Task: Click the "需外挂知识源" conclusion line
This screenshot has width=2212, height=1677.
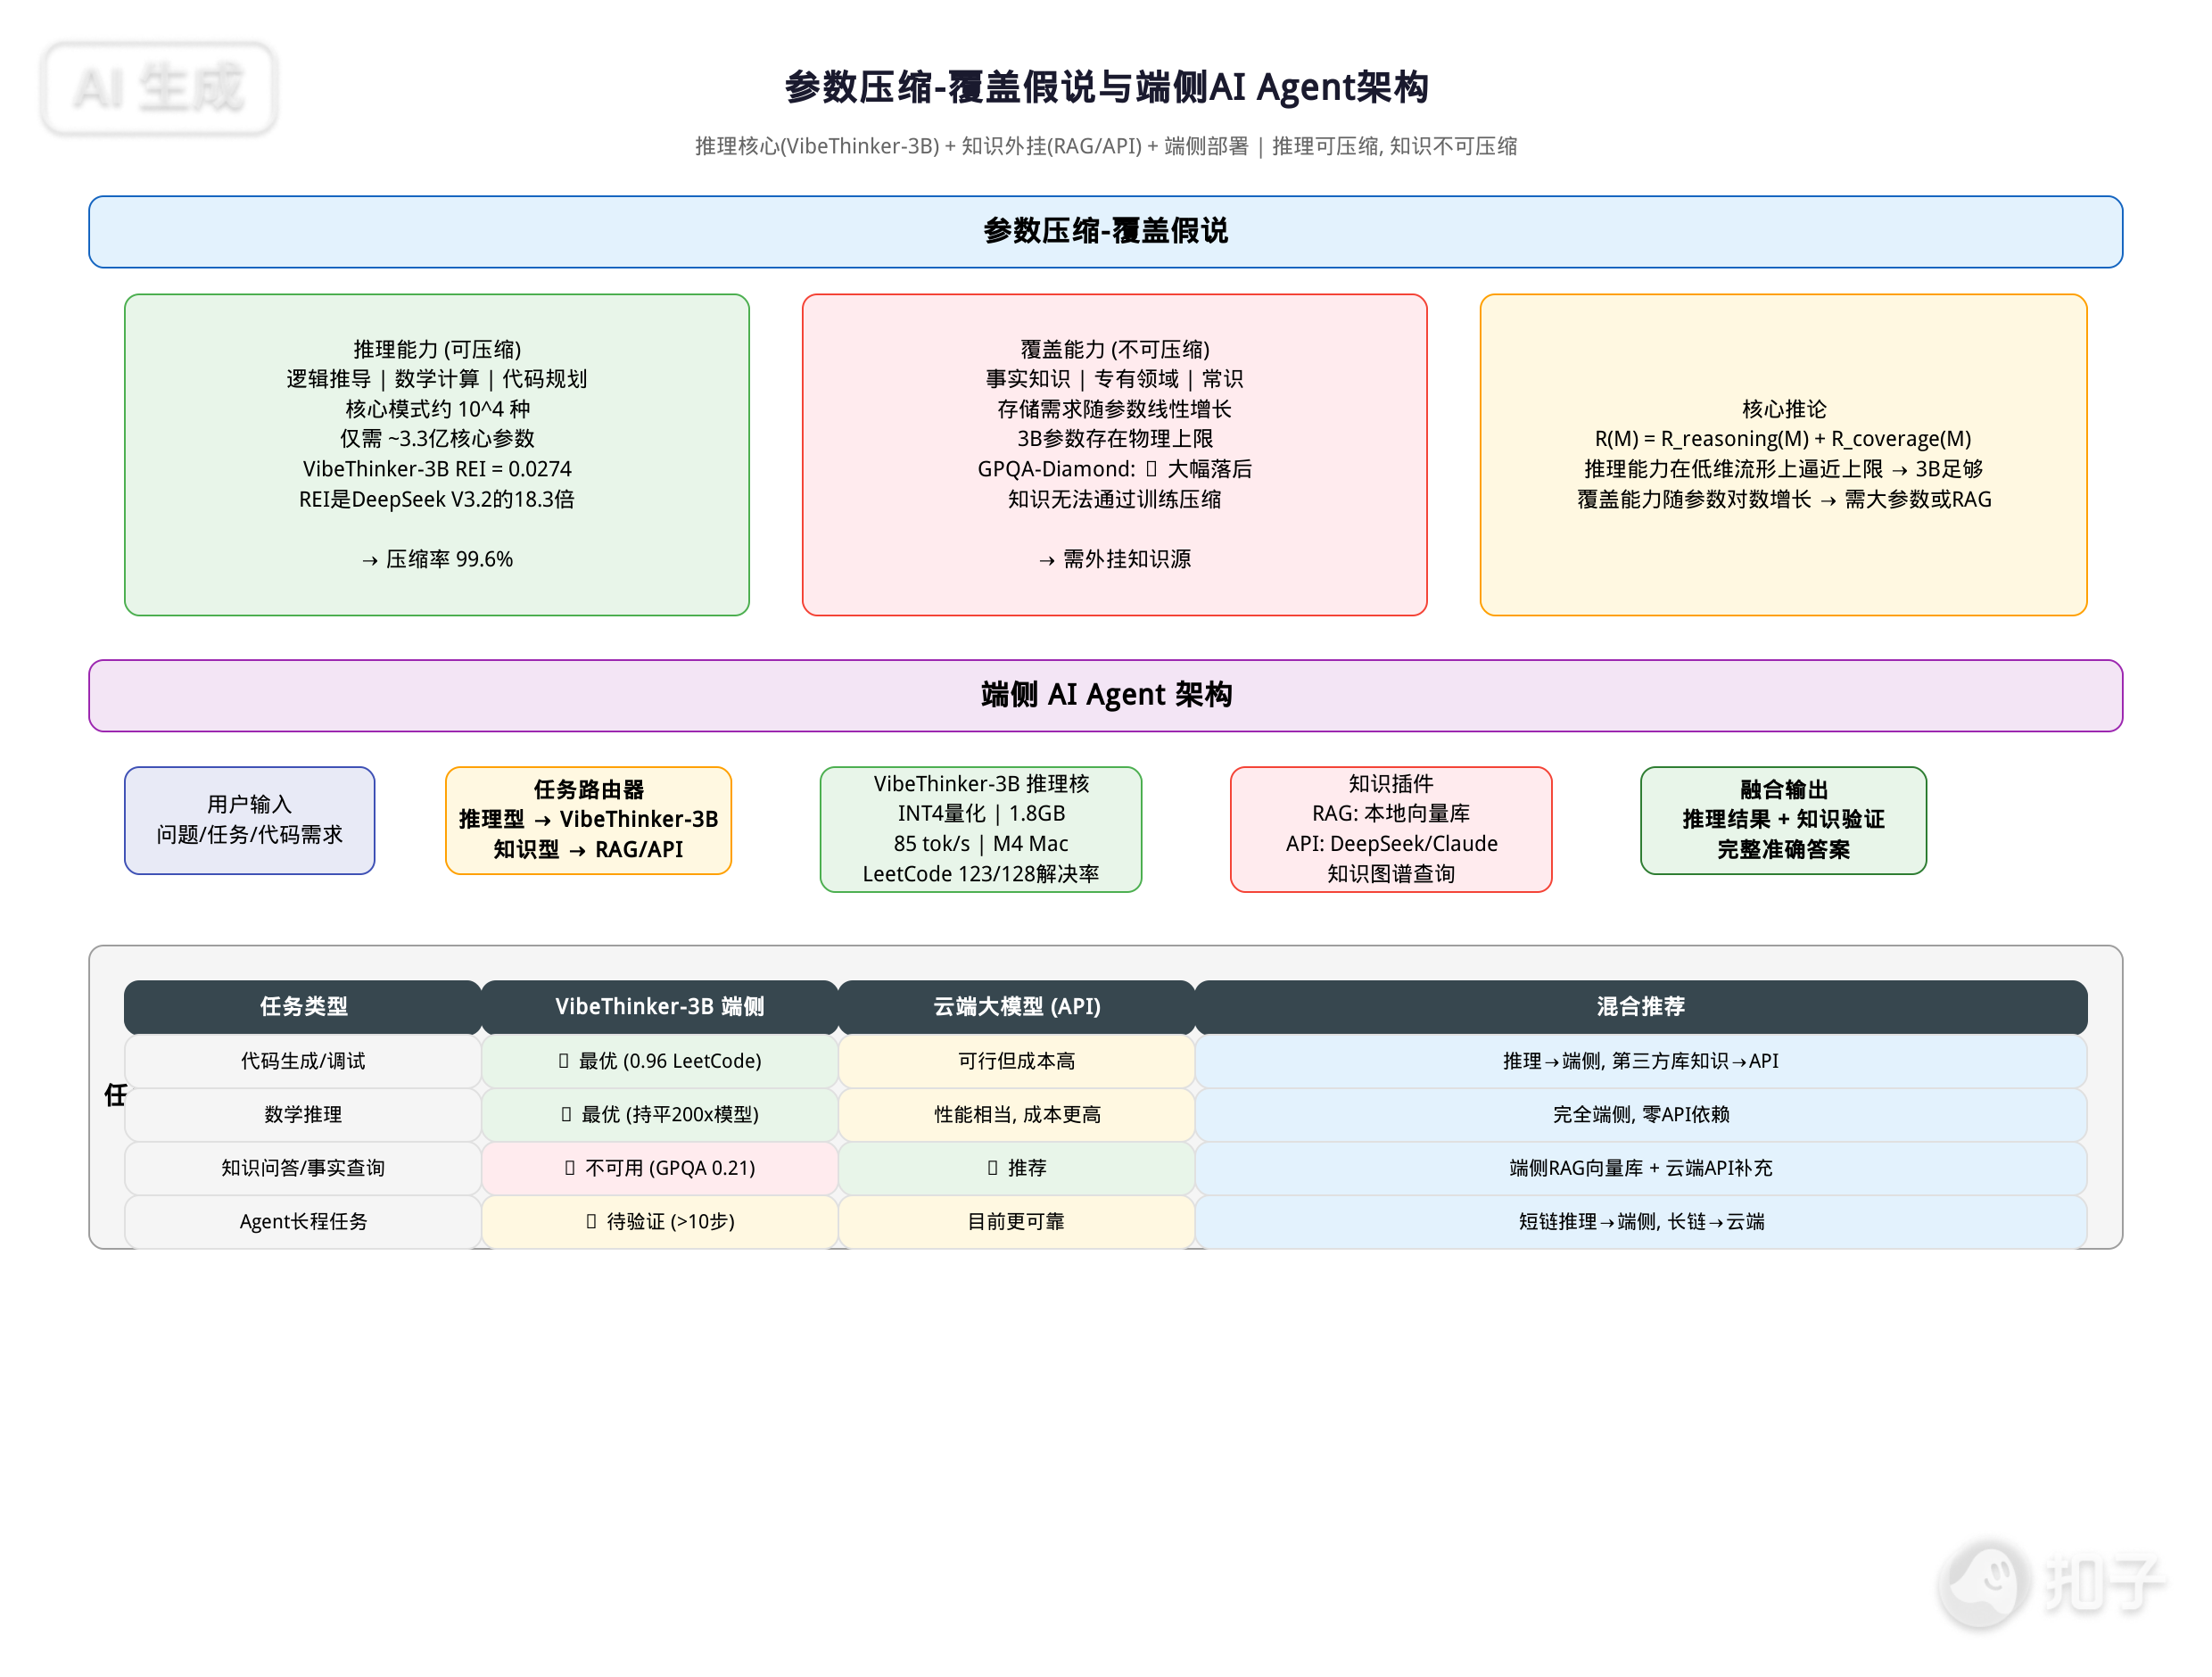Action: coord(1115,559)
